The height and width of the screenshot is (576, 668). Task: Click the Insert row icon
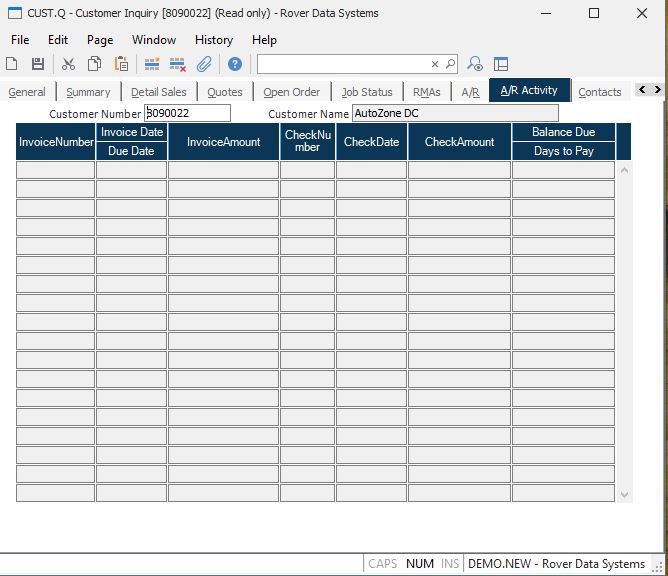pos(152,64)
